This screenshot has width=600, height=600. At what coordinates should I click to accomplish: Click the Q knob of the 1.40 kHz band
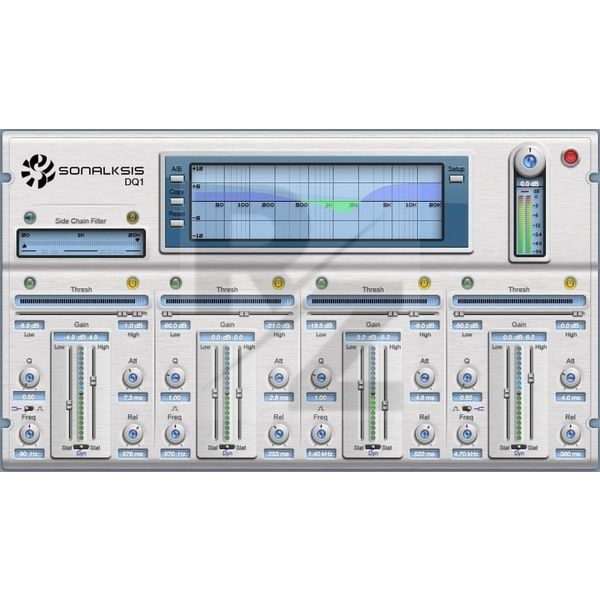[321, 378]
